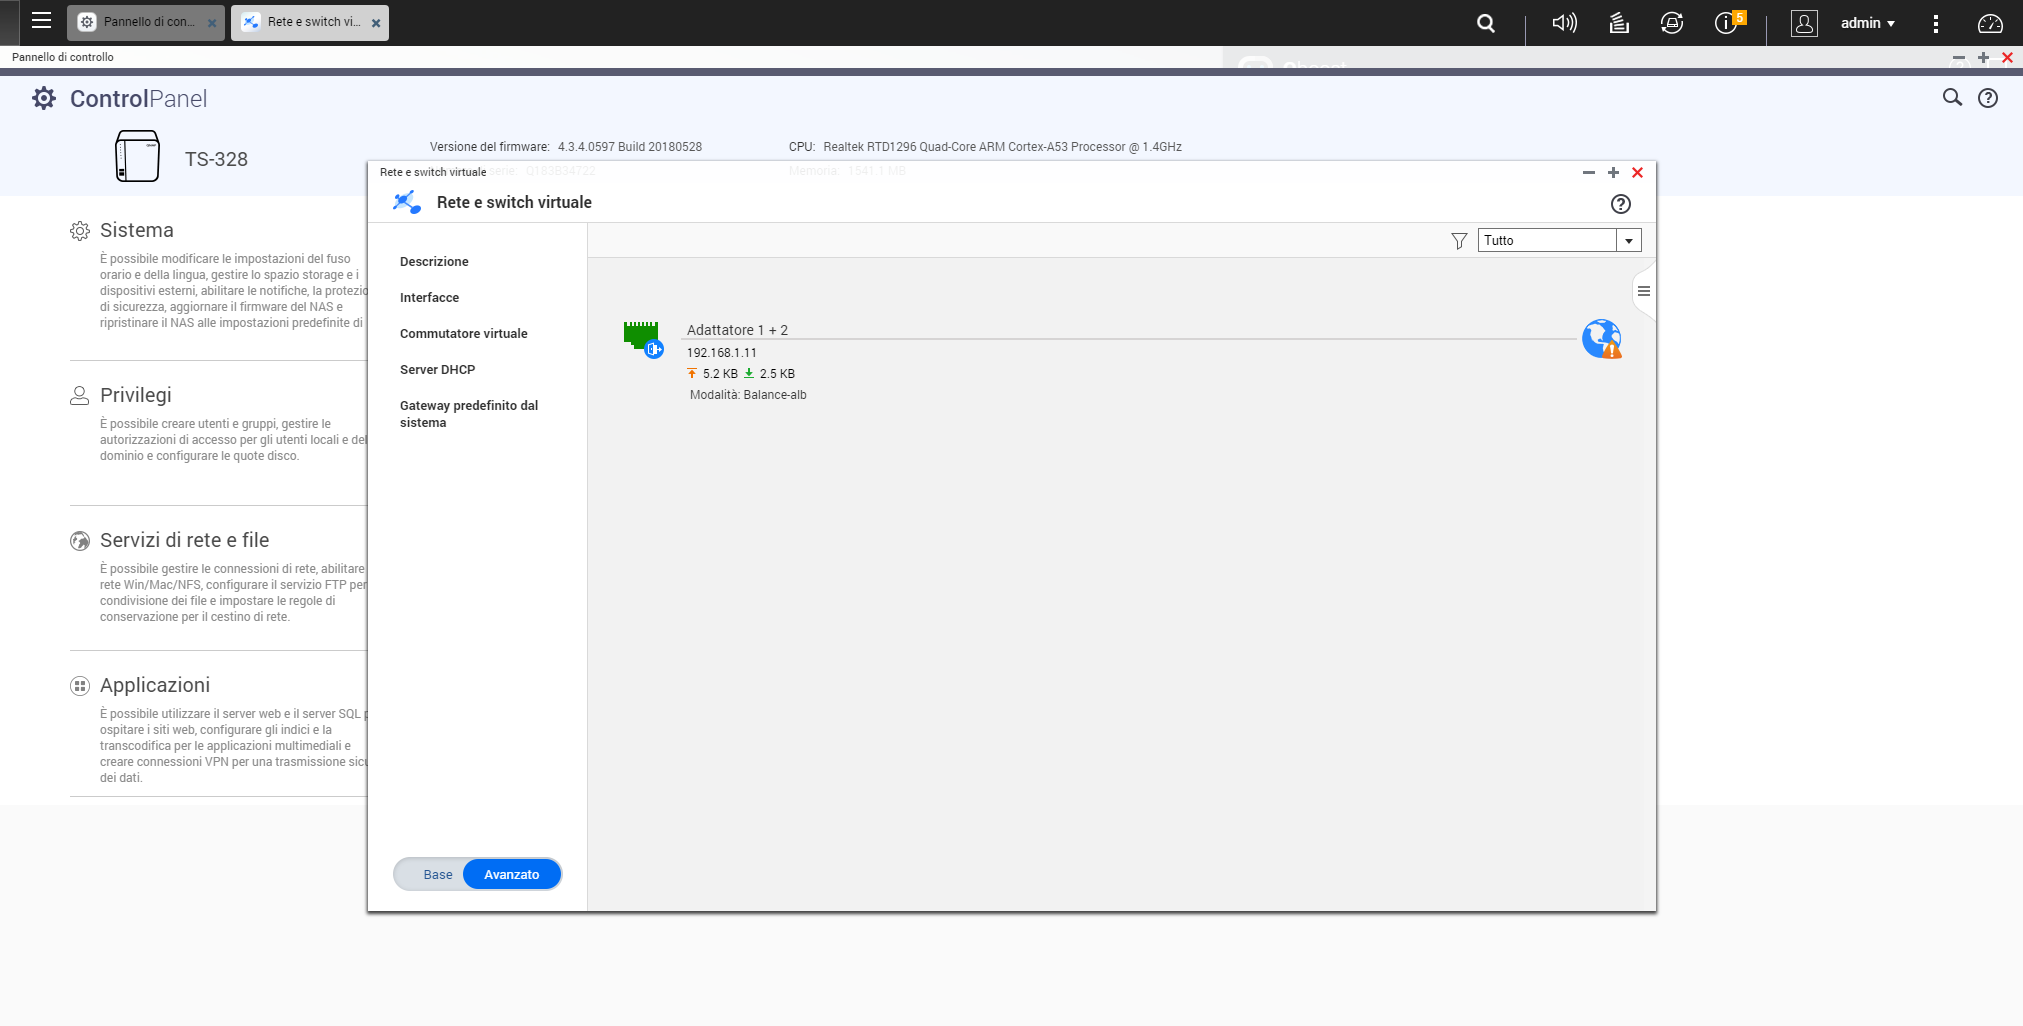Switch to Avanzato mode
Viewport: 2023px width, 1026px height.
(511, 874)
